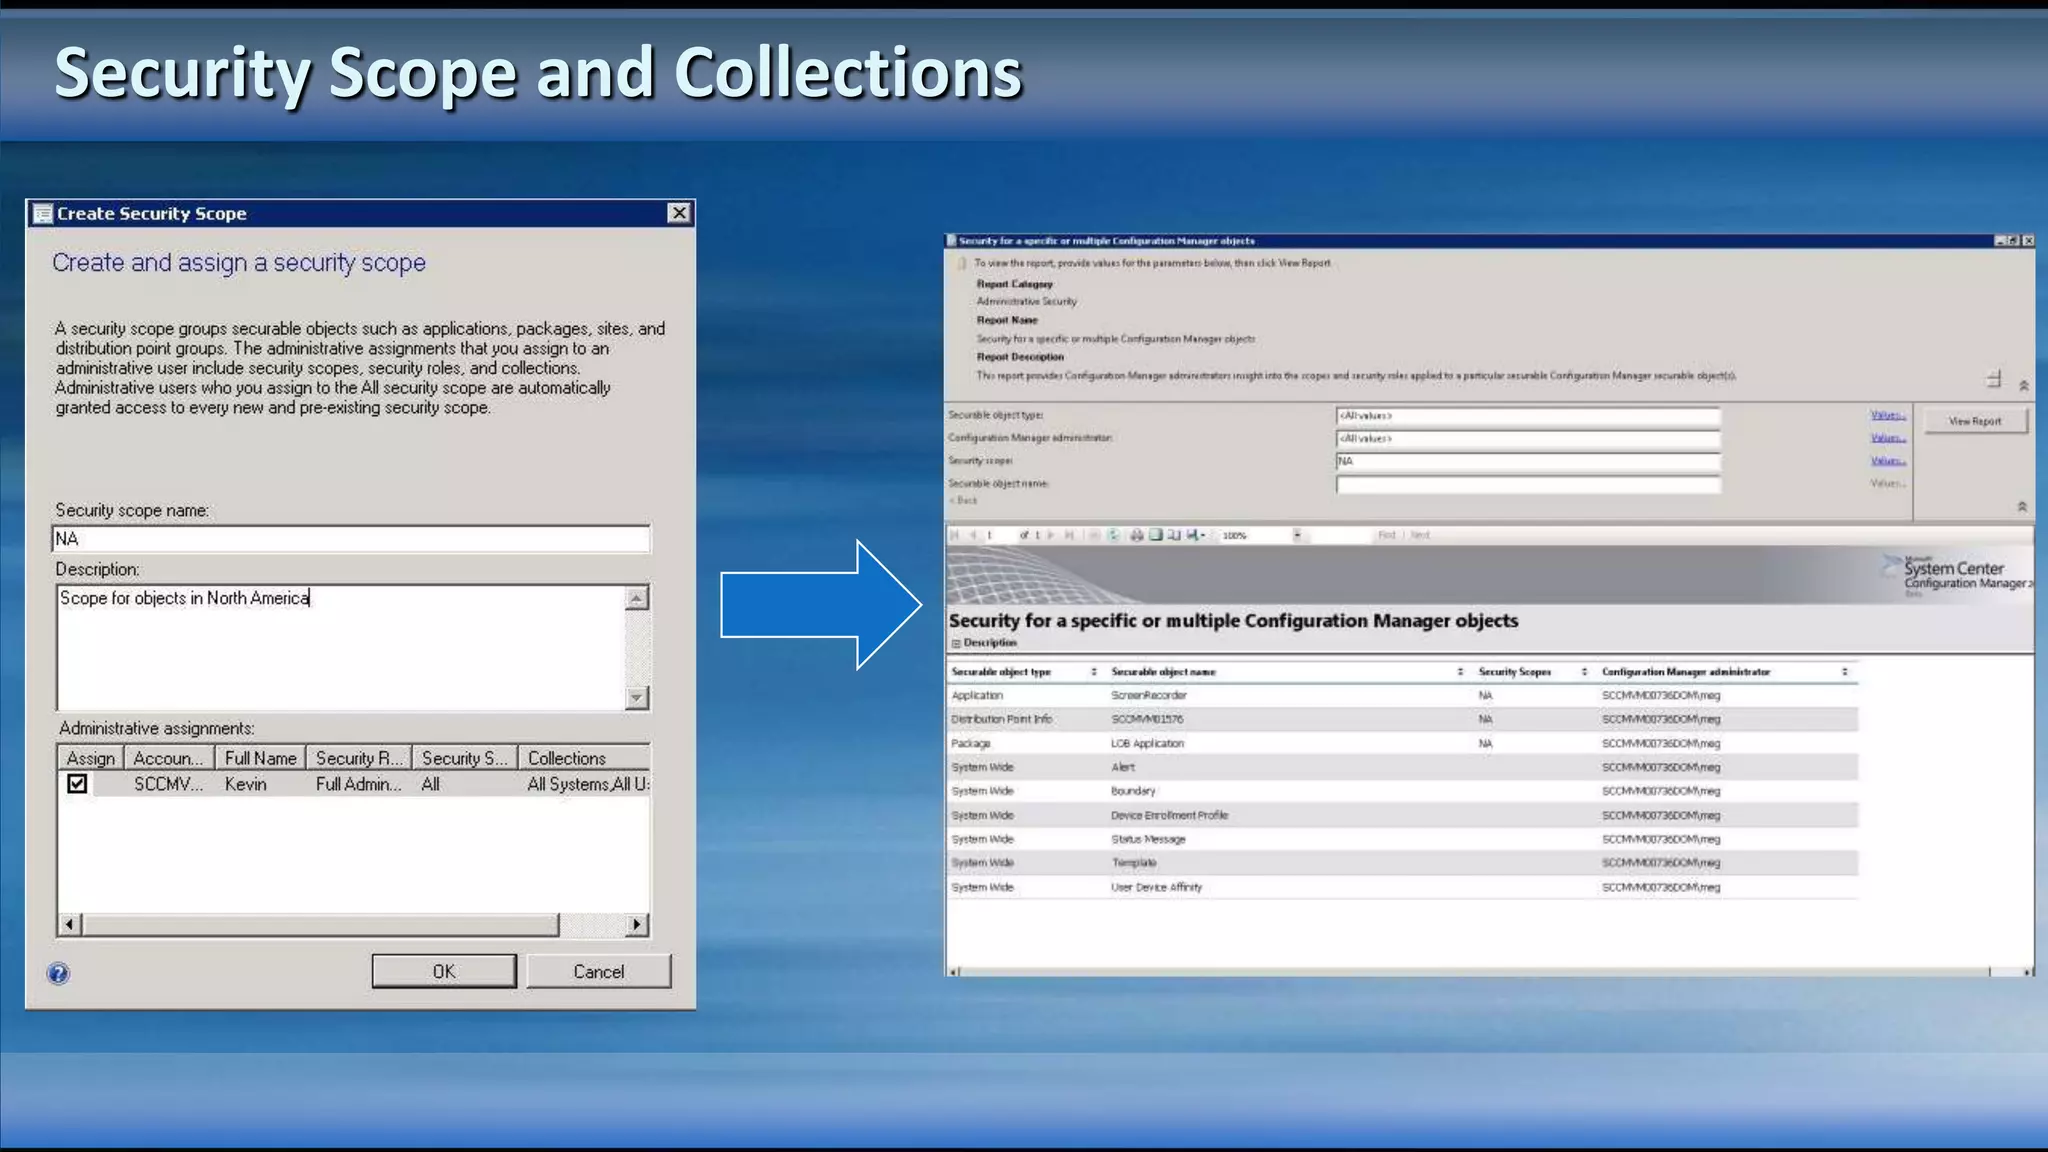Open help in Create Security Scope dialog
Viewport: 2048px width, 1152px height.
coord(58,973)
